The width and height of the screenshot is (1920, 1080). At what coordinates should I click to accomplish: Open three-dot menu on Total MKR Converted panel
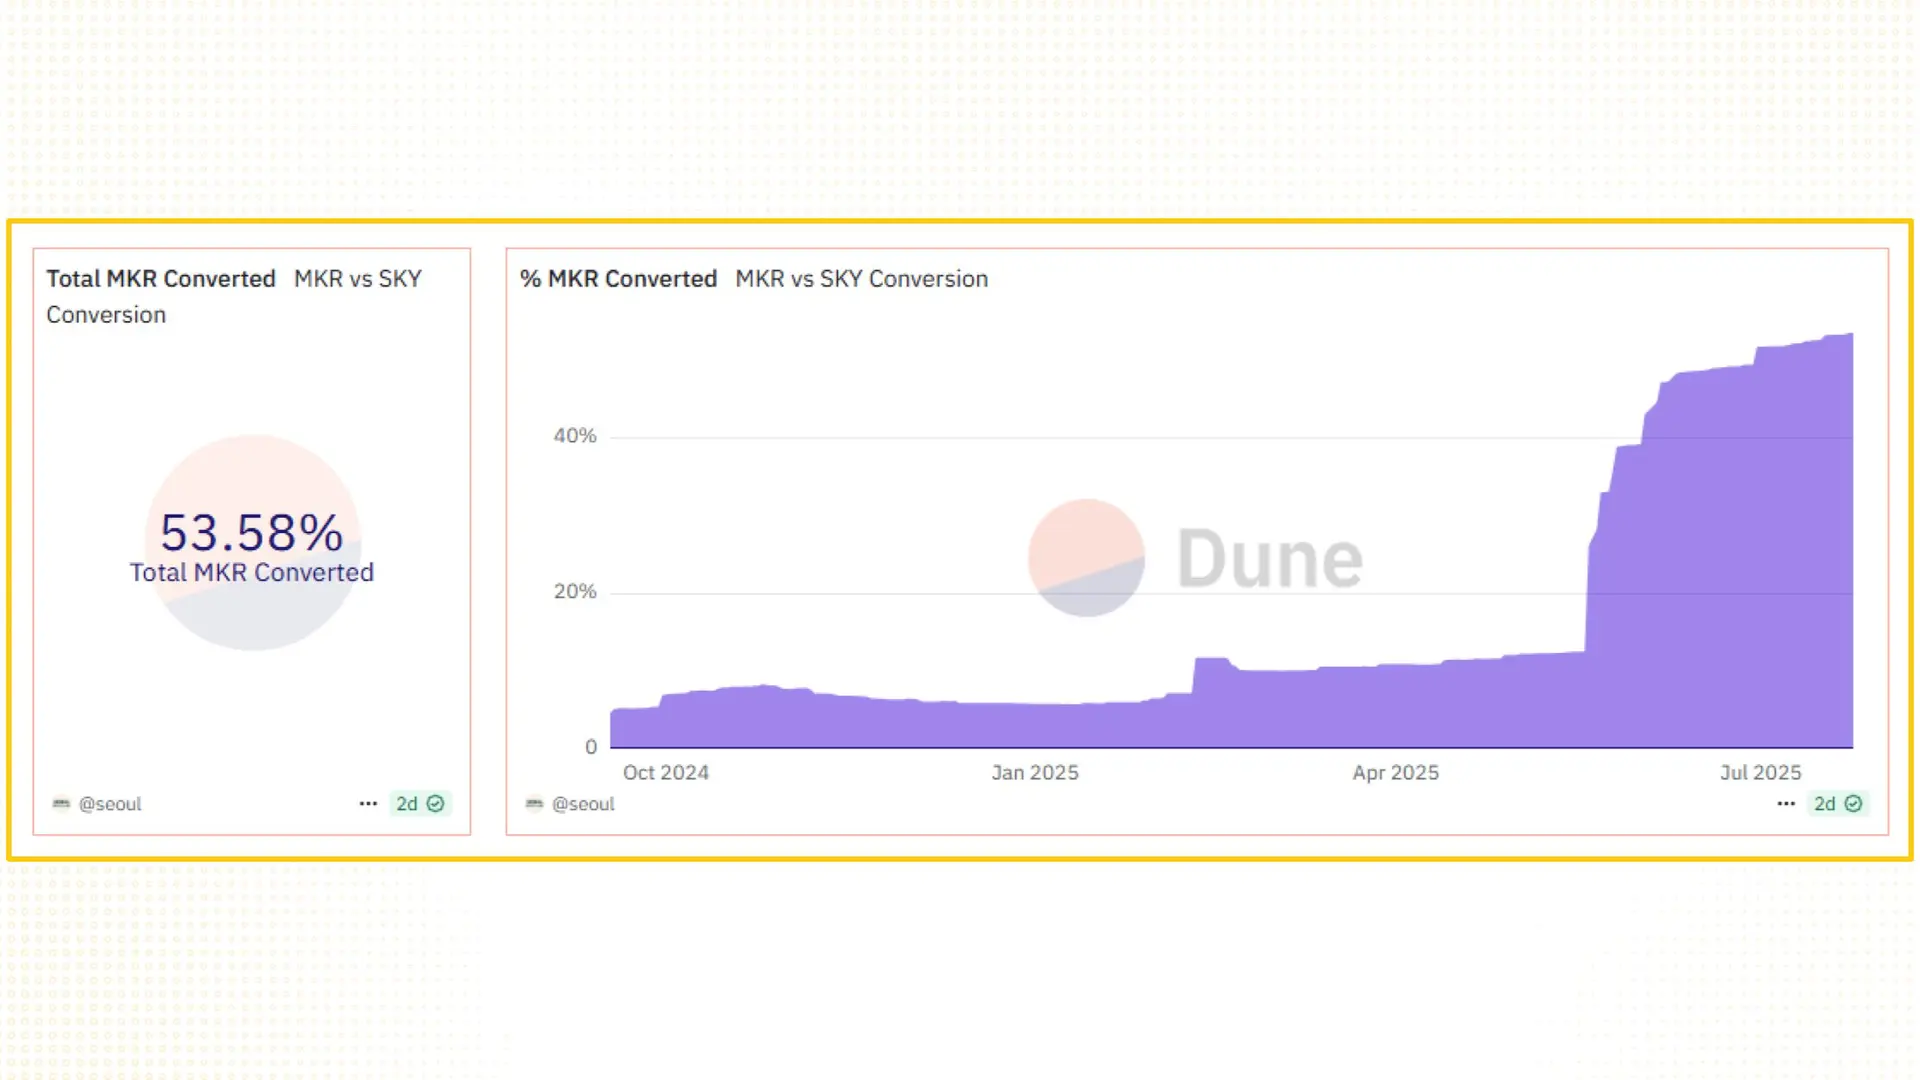(x=368, y=803)
